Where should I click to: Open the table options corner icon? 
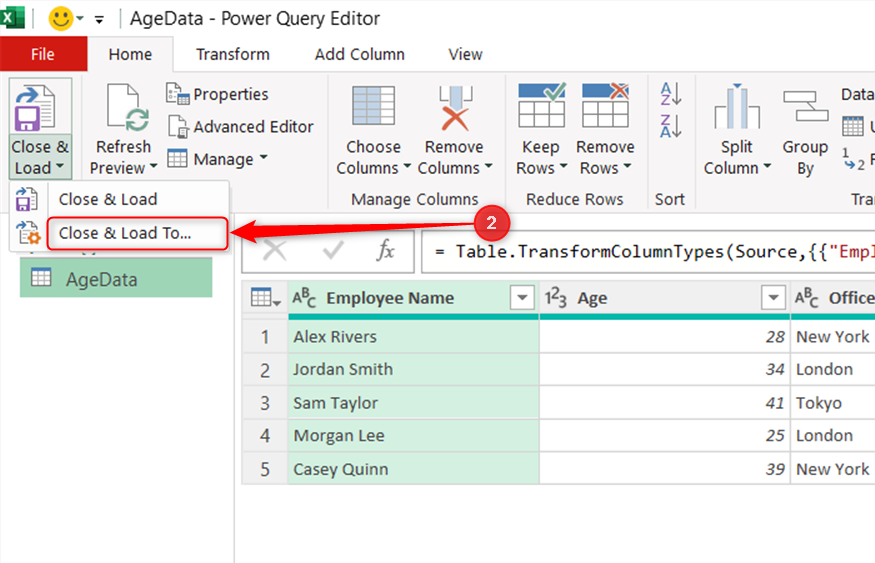tap(265, 298)
